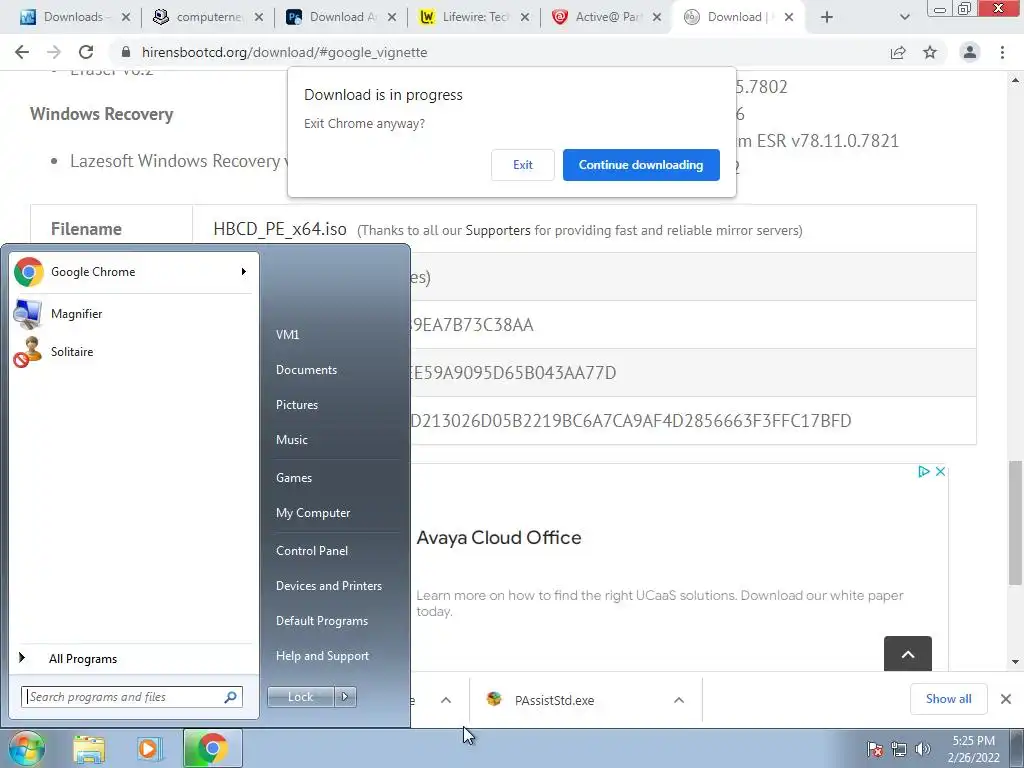The height and width of the screenshot is (768, 1024).
Task: Open a new tab with plus button
Action: [x=827, y=17]
